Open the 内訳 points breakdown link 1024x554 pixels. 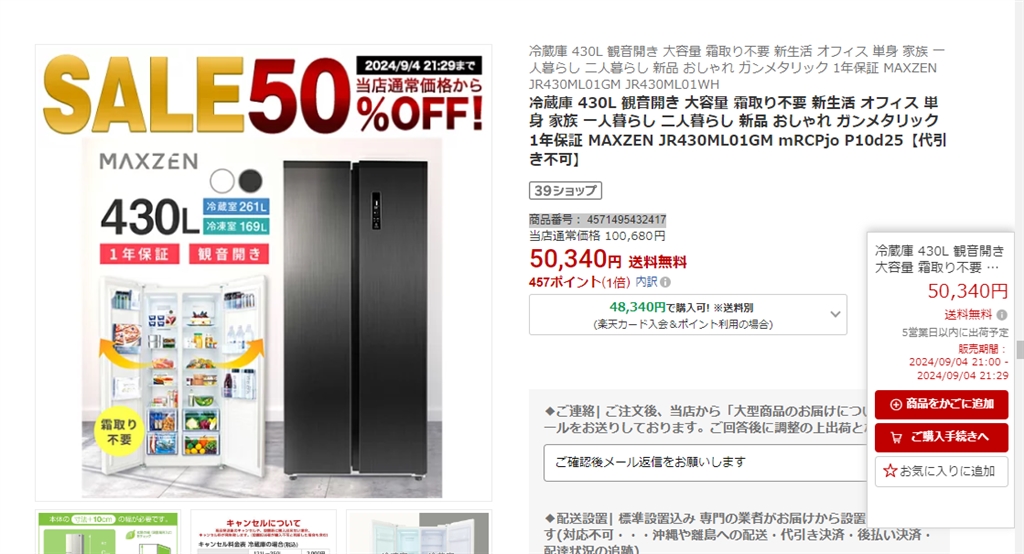pyautogui.click(x=646, y=282)
